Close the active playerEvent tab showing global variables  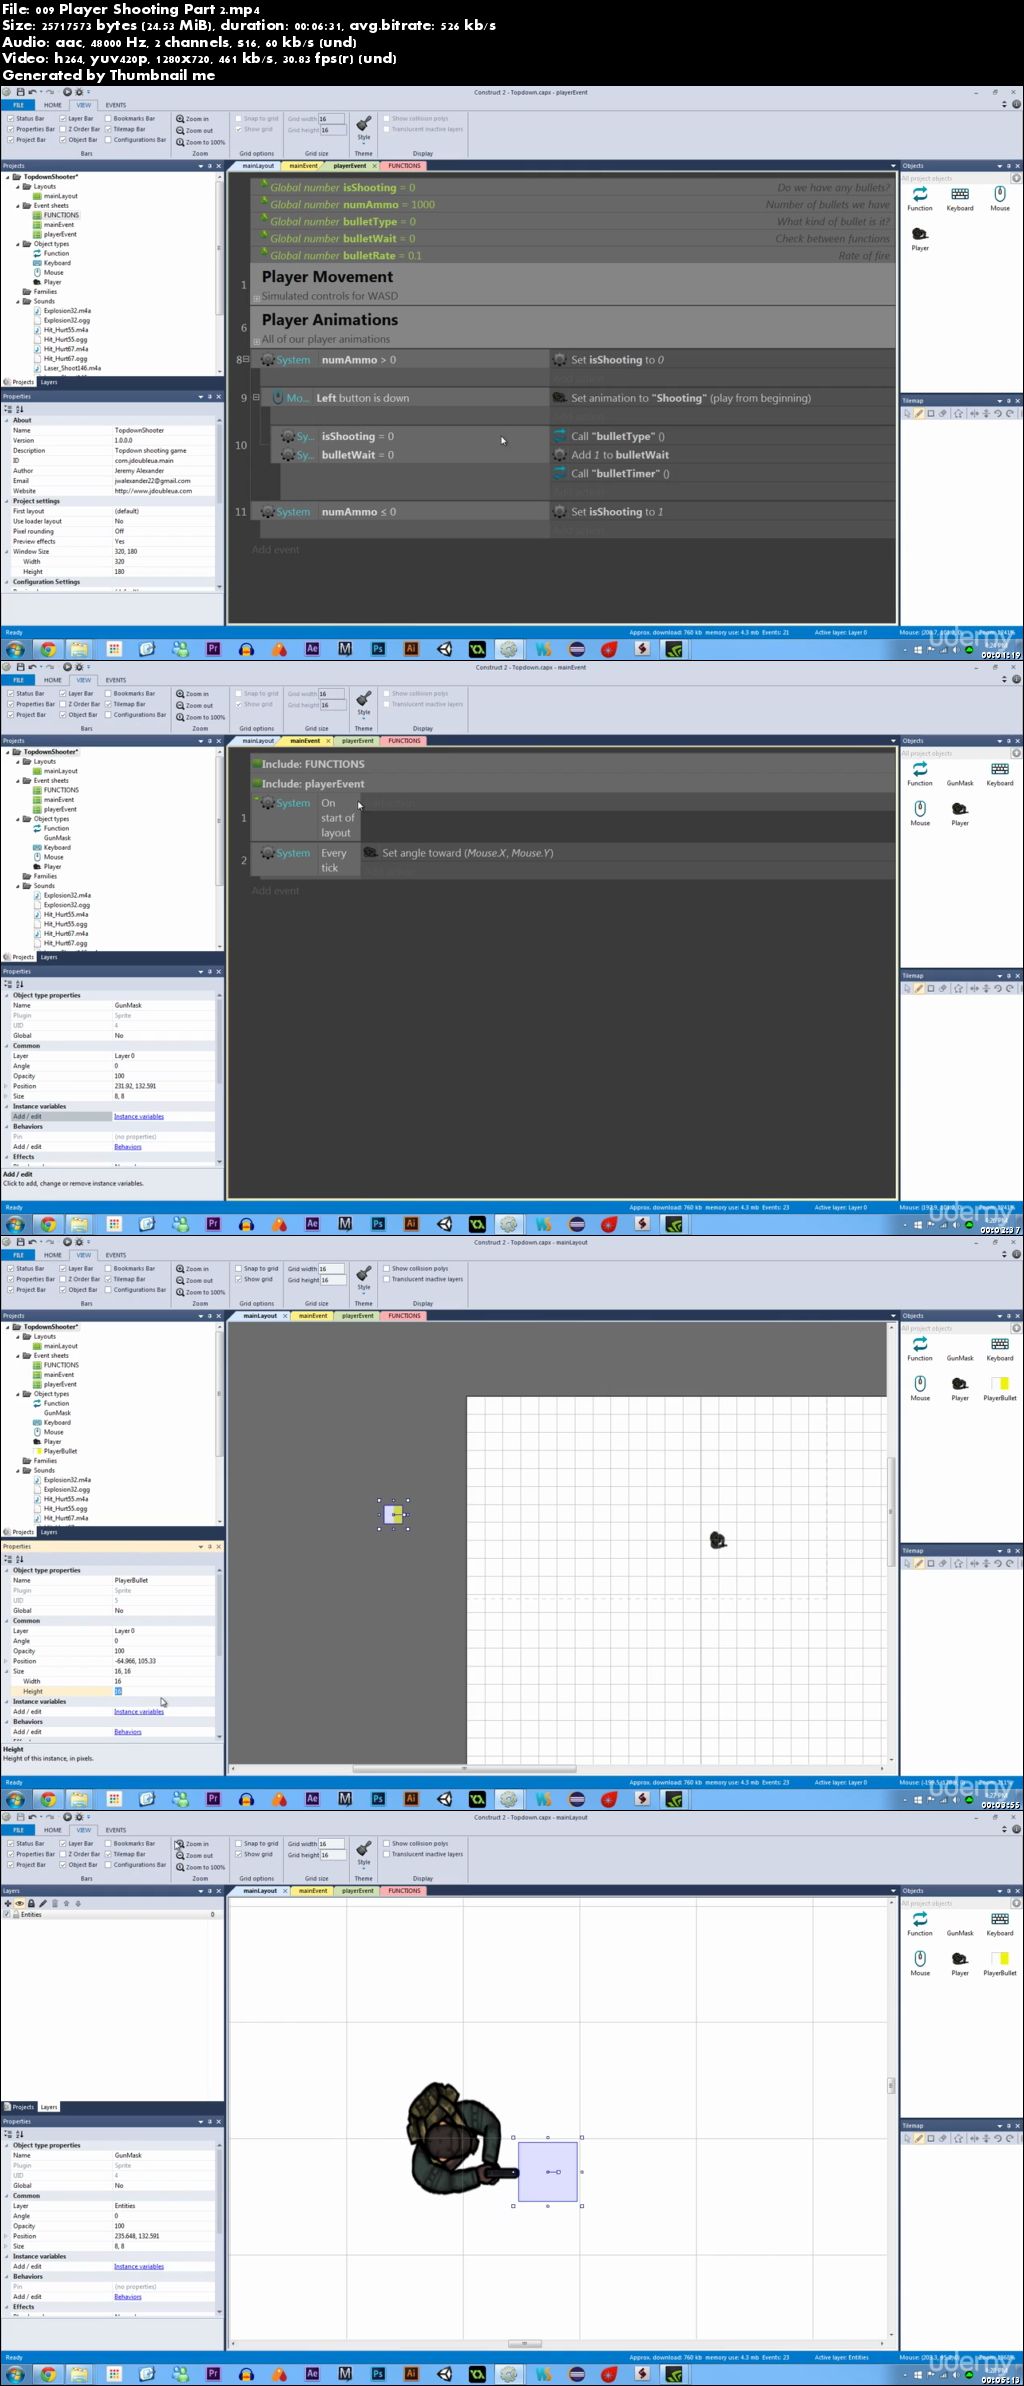click(x=374, y=166)
